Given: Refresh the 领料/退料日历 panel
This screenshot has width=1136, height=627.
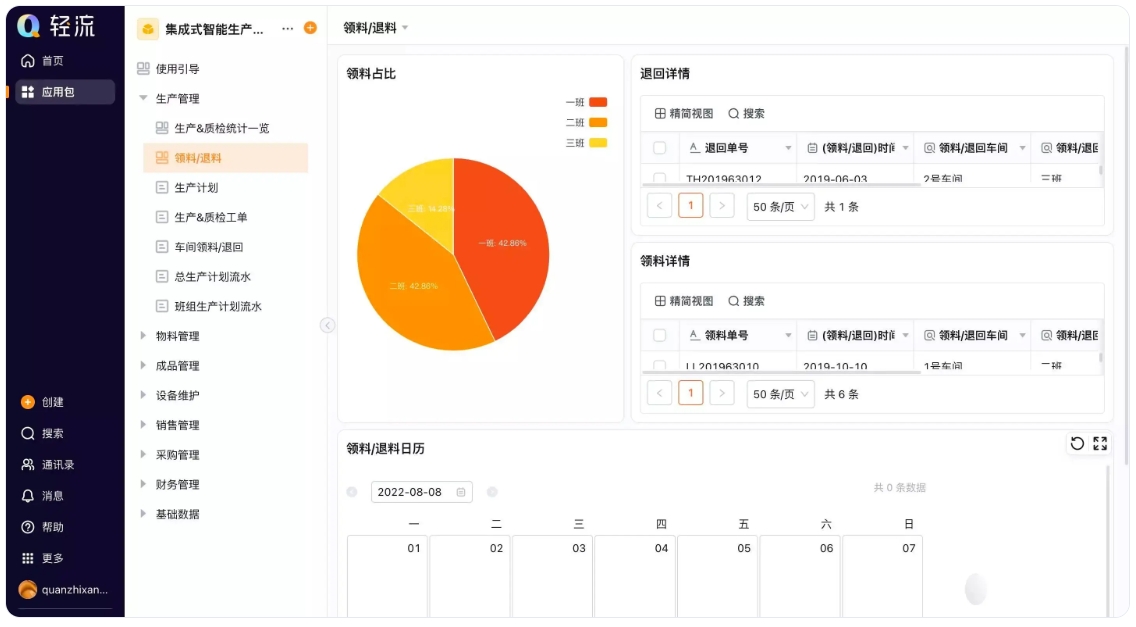Looking at the screenshot, I should tap(1073, 444).
